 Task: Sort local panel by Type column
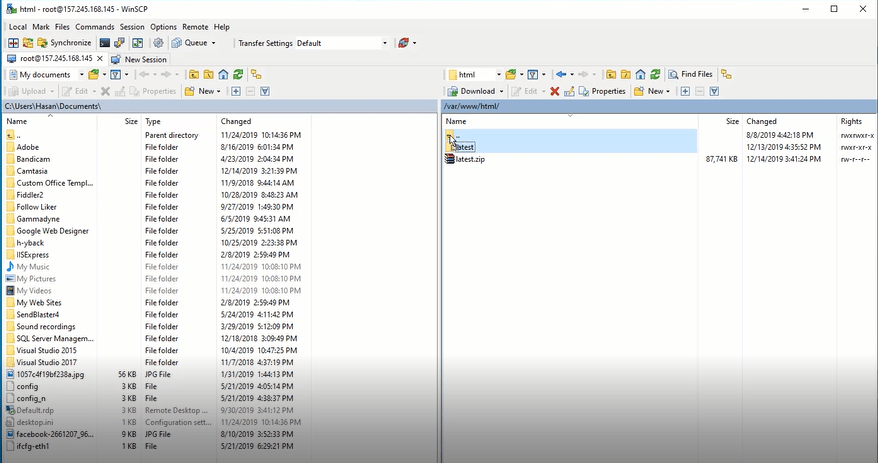(x=179, y=121)
